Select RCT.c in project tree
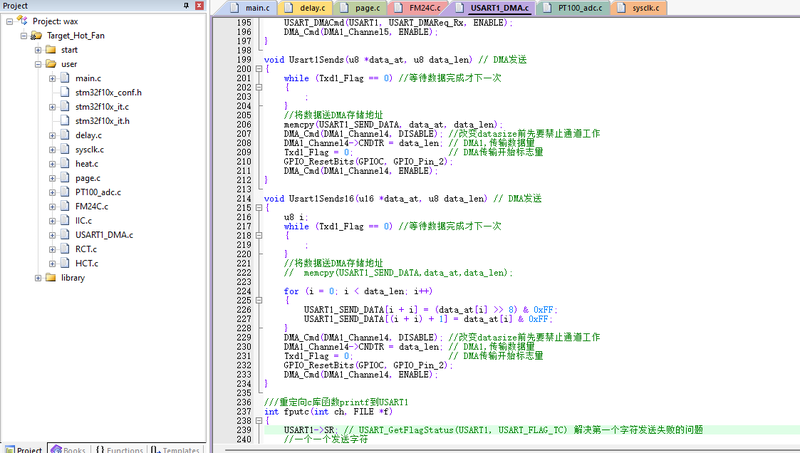 86,249
